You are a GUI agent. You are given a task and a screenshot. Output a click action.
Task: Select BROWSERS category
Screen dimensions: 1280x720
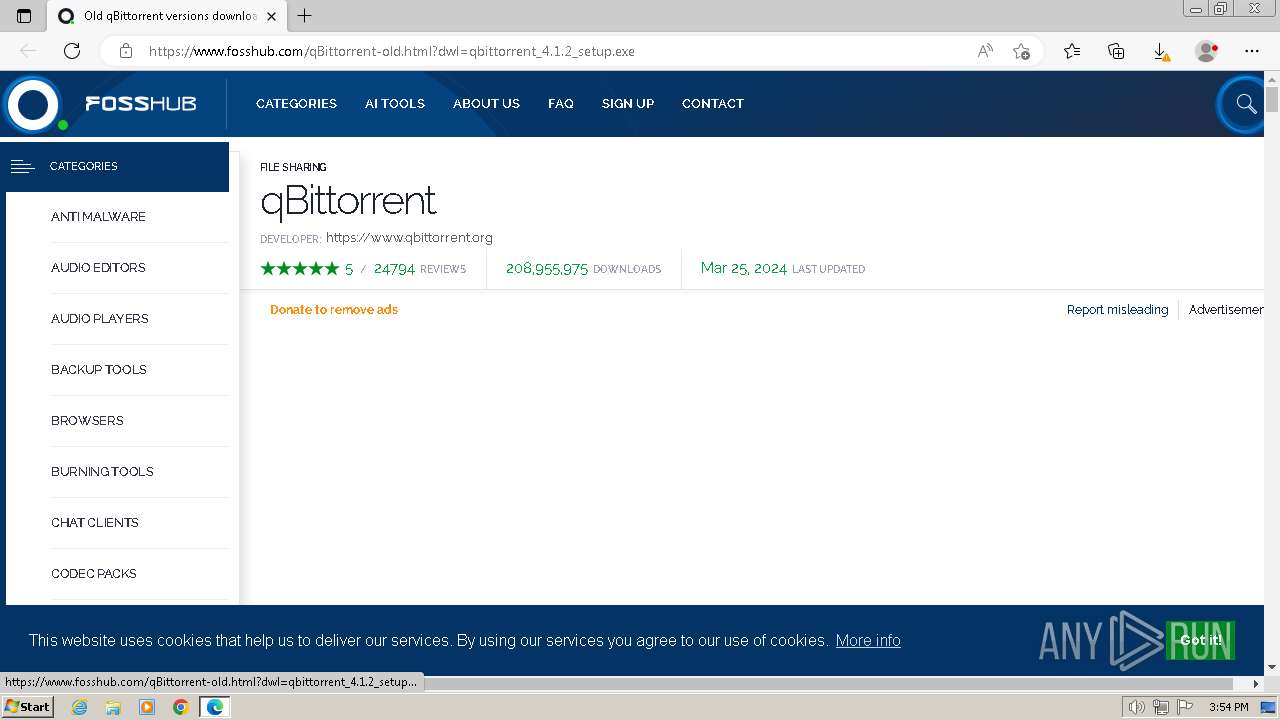click(x=87, y=421)
